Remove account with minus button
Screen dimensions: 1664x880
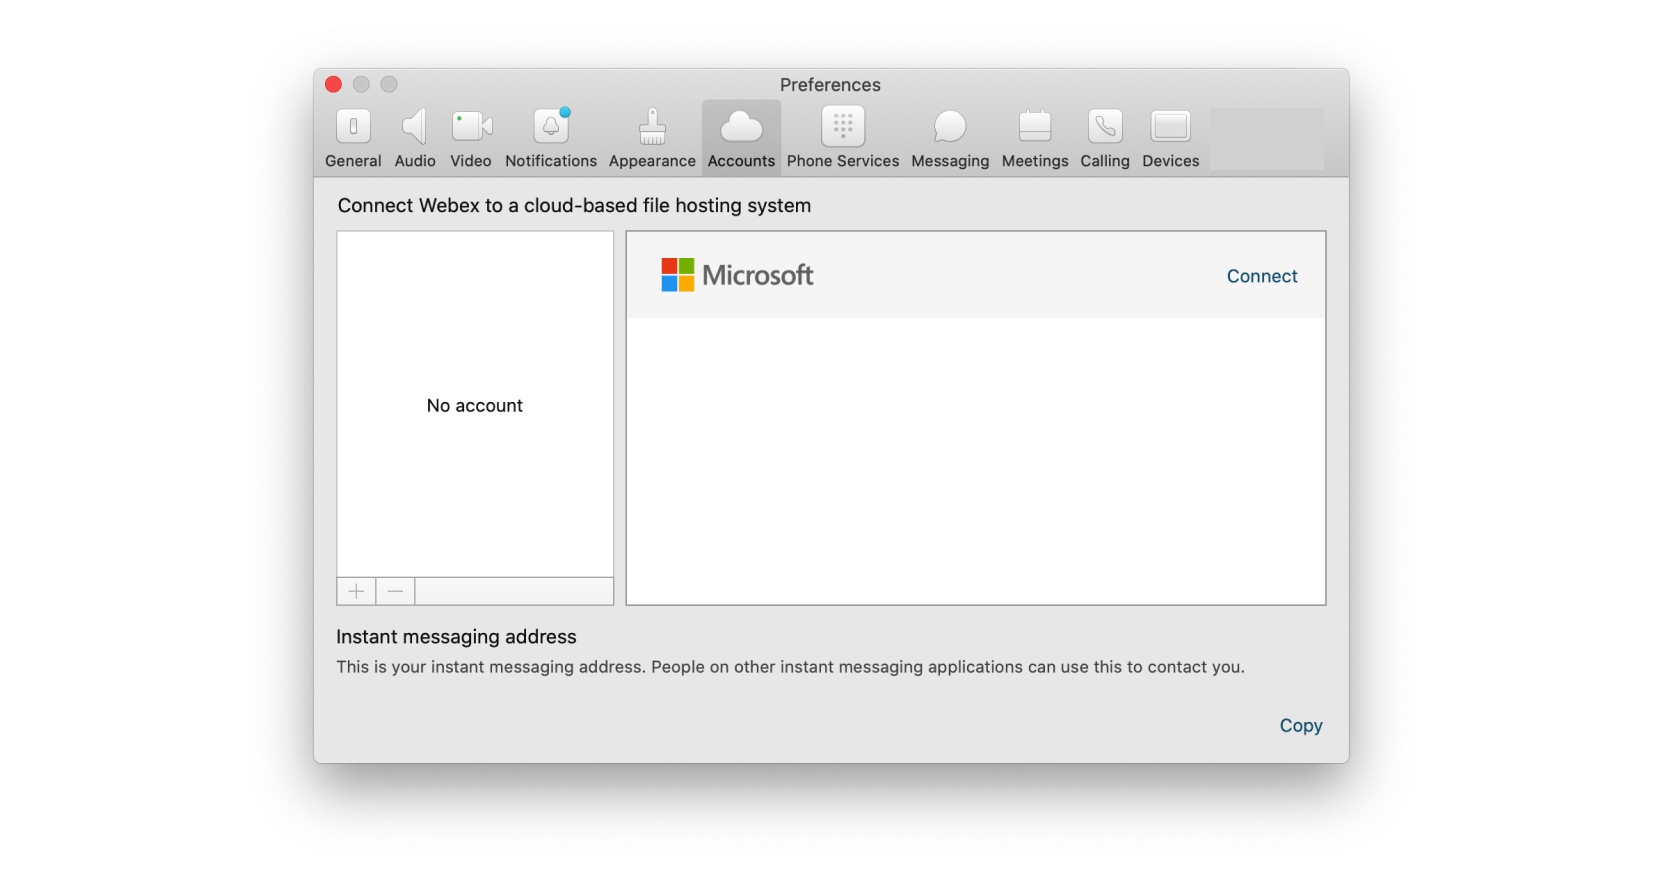pyautogui.click(x=395, y=591)
